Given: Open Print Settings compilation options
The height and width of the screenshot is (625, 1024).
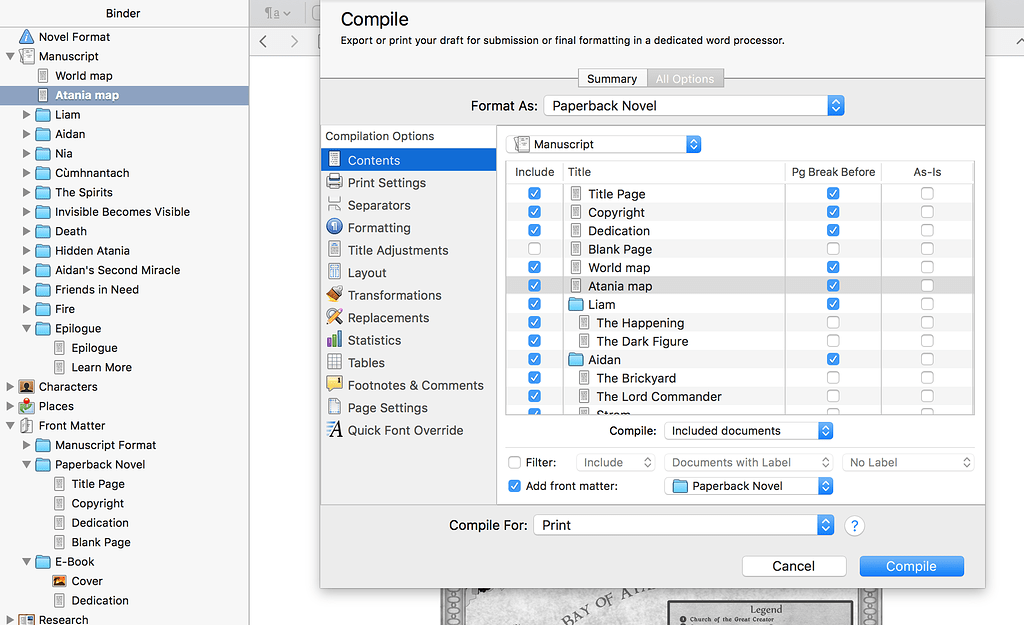Looking at the screenshot, I should (x=384, y=182).
